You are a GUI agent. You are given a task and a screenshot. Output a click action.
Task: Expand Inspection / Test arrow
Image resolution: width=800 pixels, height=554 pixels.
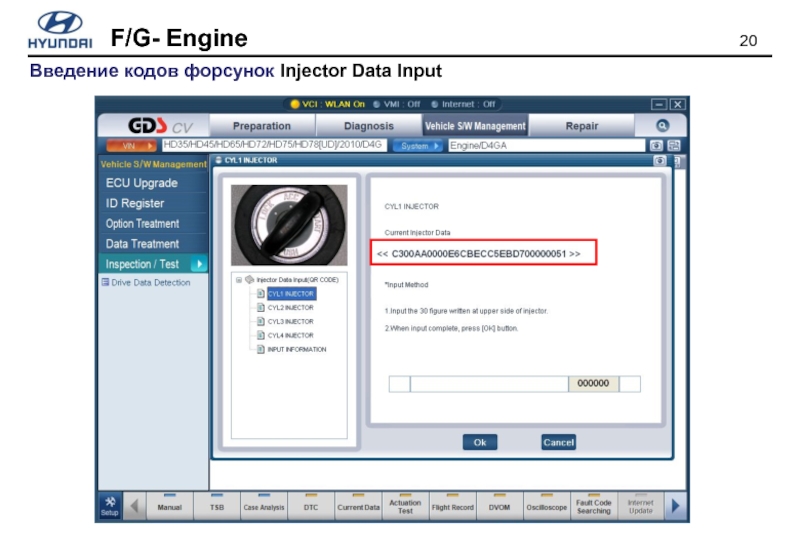pos(199,264)
